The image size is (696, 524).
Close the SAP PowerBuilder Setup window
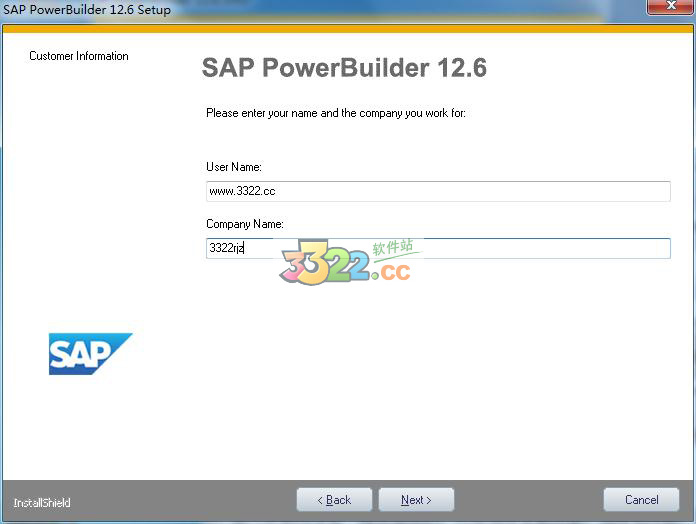click(671, 6)
